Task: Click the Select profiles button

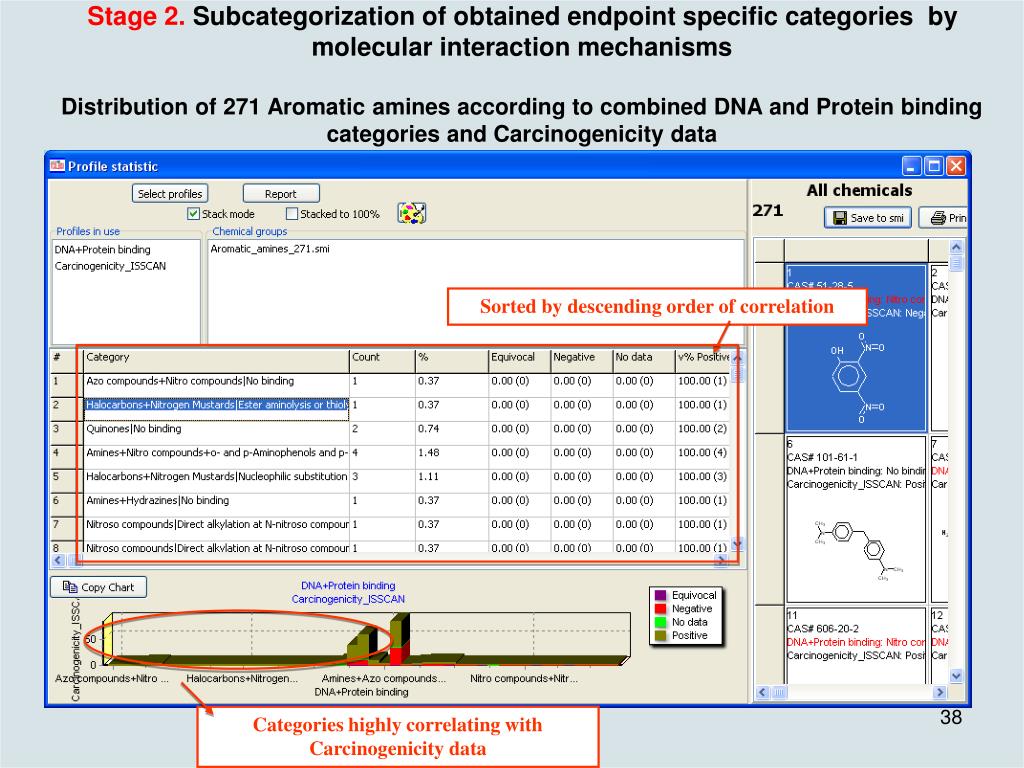Action: click(170, 194)
